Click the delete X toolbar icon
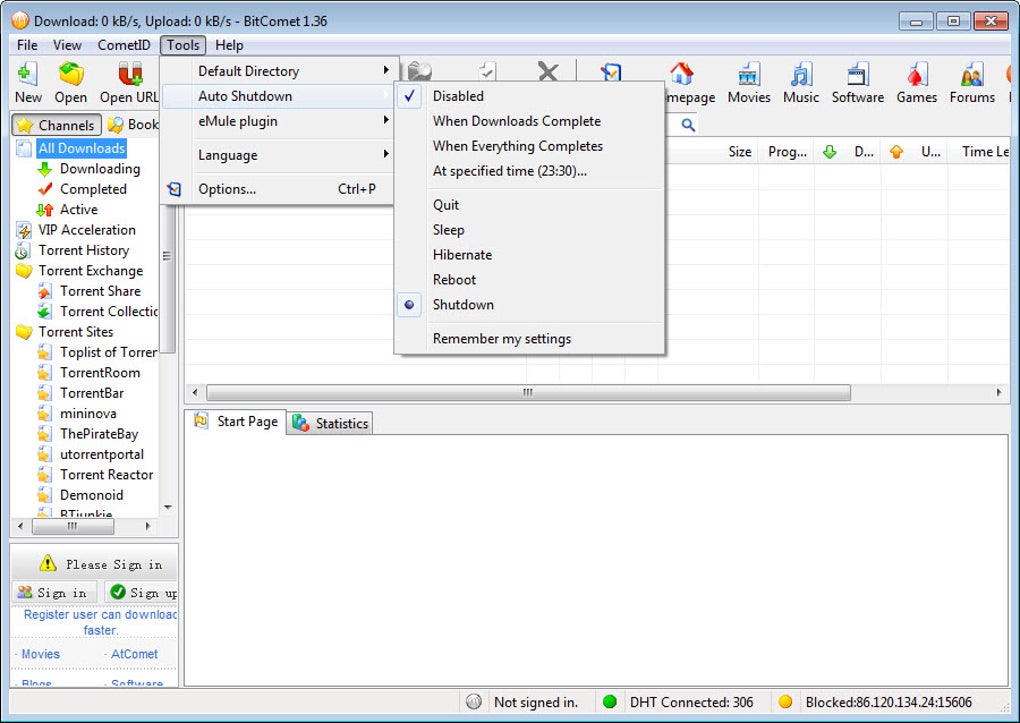This screenshot has height=723, width=1020. (548, 71)
